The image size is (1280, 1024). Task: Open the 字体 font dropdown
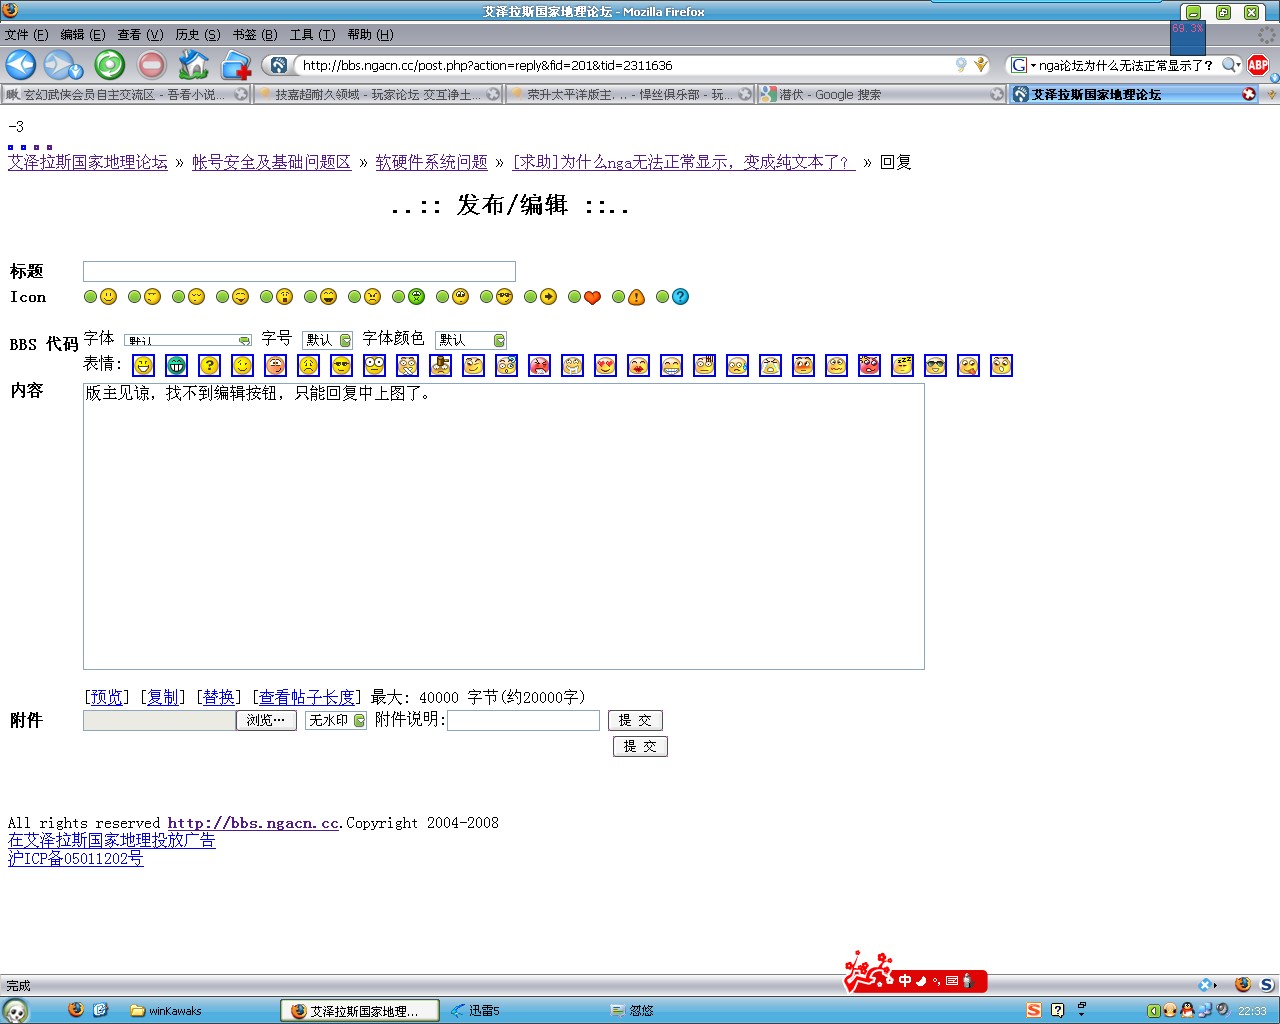pyautogui.click(x=188, y=340)
